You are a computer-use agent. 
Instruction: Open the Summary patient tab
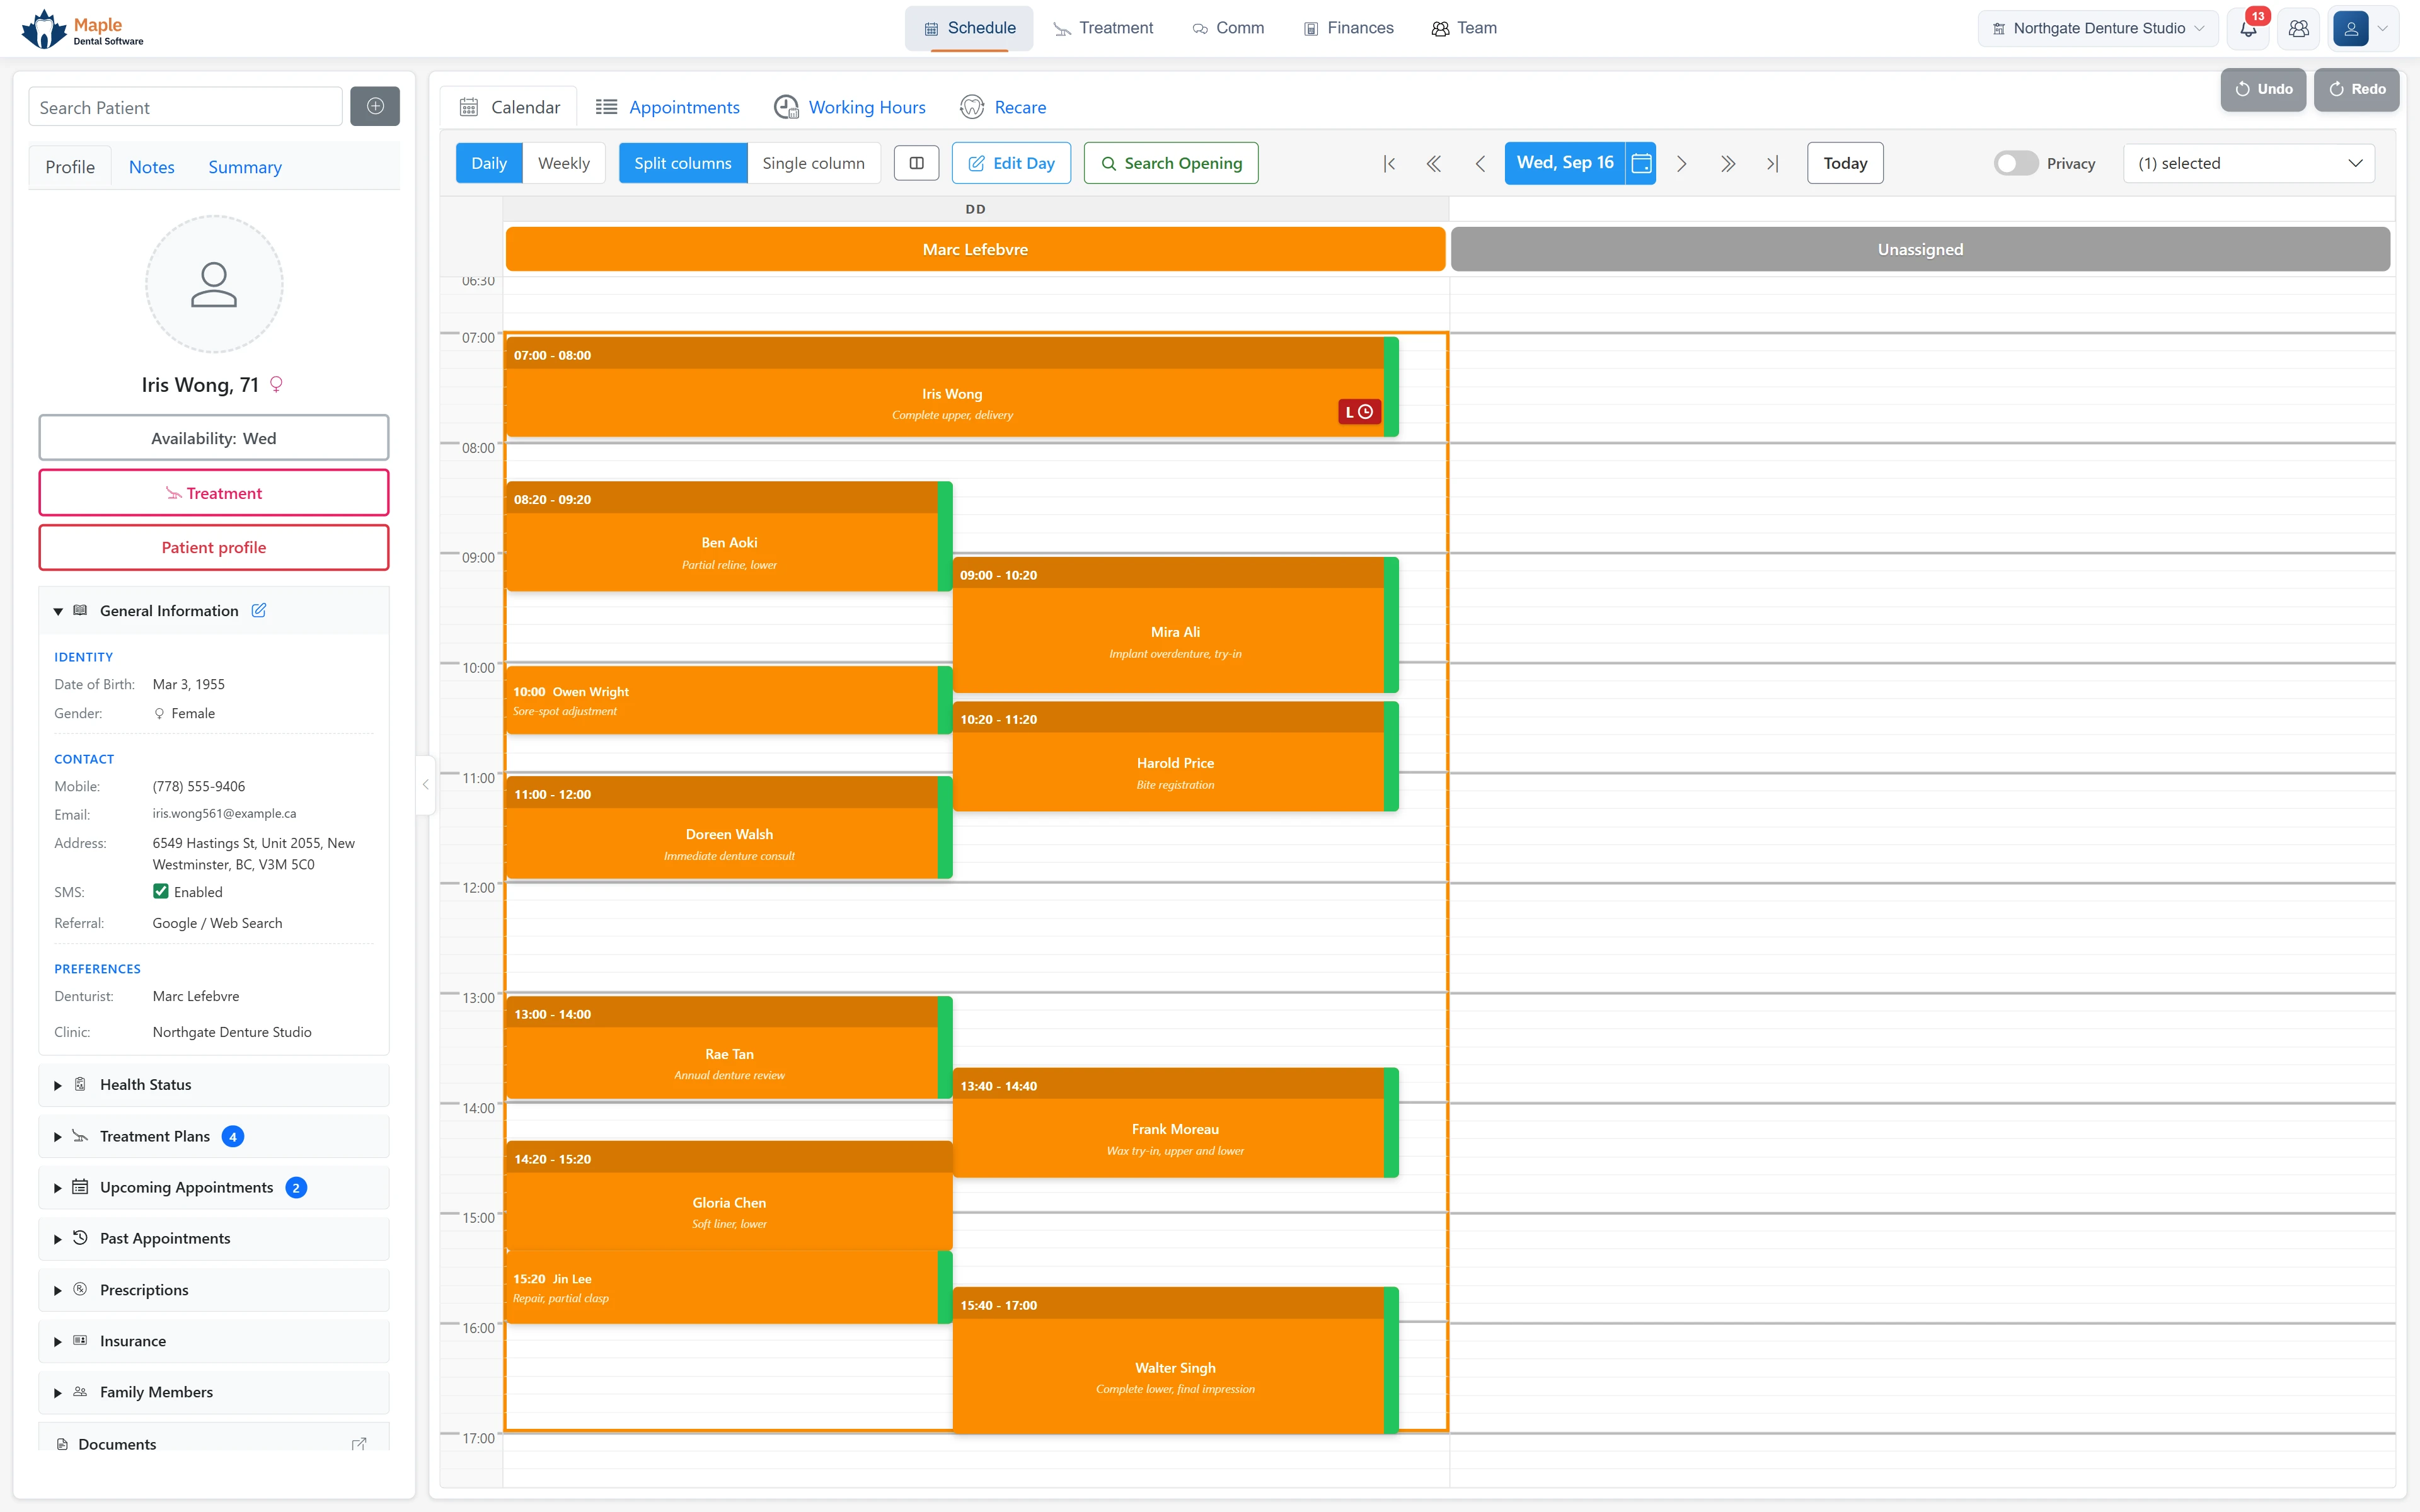(x=245, y=167)
